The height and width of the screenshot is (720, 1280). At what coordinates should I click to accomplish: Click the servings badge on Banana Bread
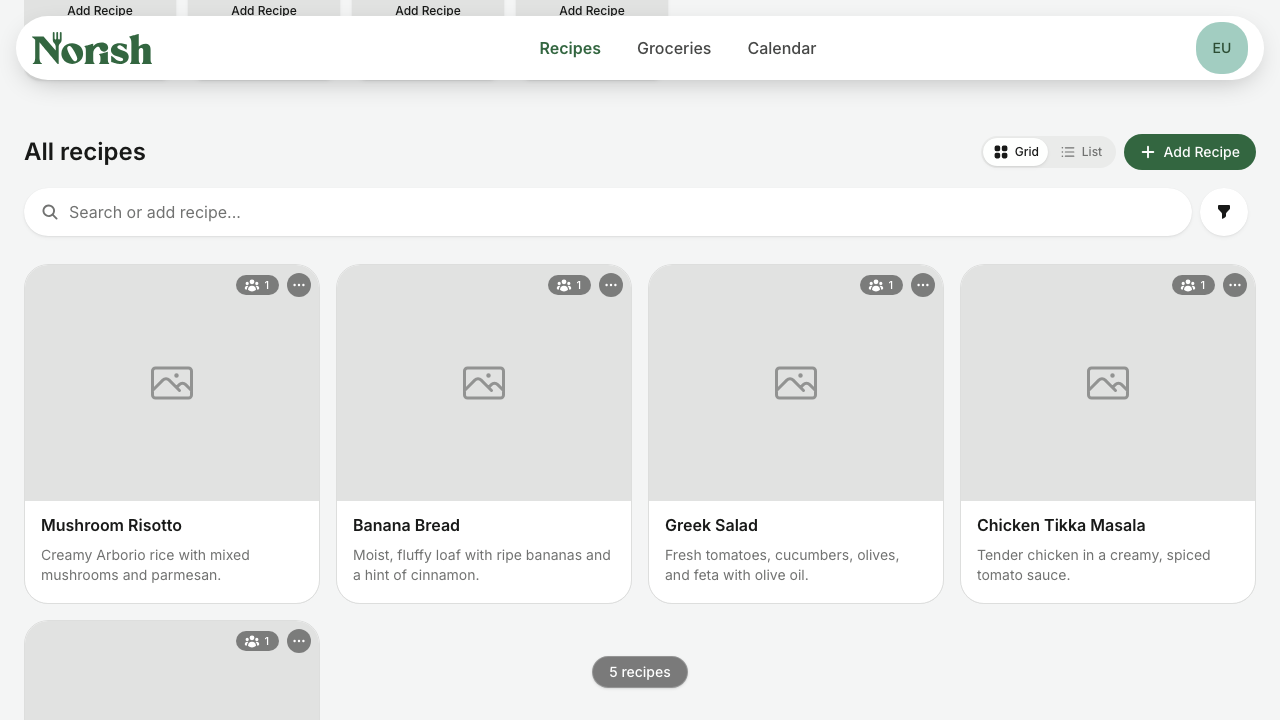(569, 285)
